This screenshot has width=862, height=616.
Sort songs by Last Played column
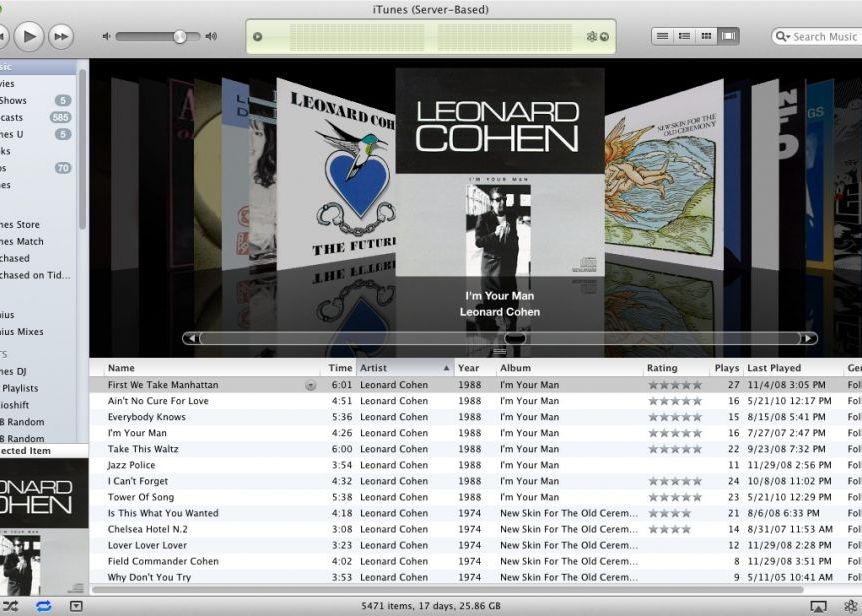coord(790,368)
